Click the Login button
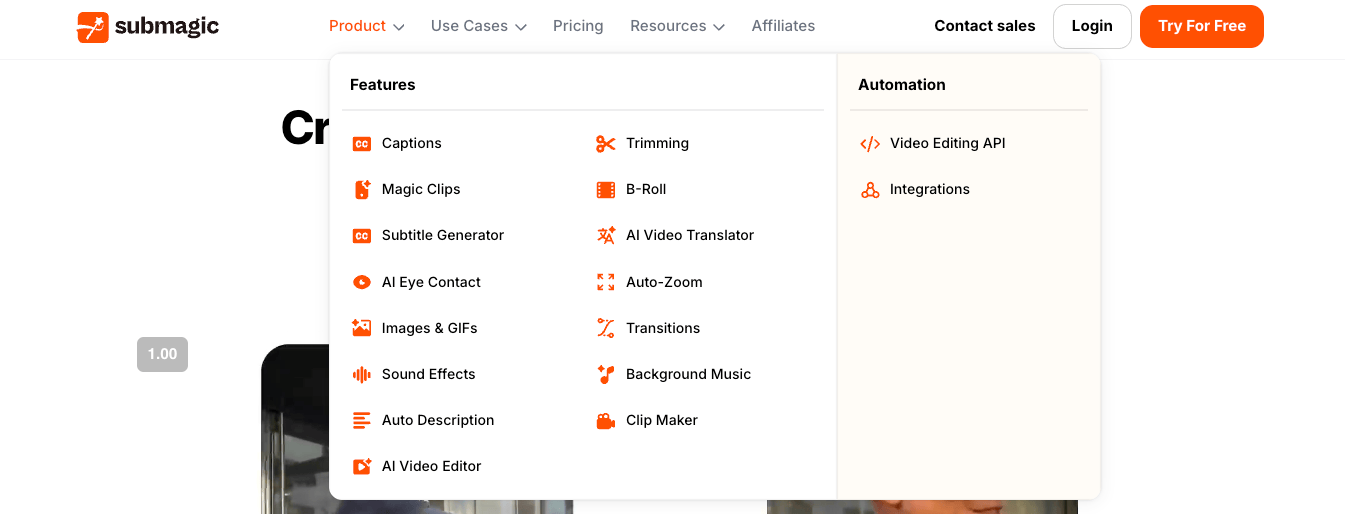This screenshot has height=514, width=1345. 1092,27
